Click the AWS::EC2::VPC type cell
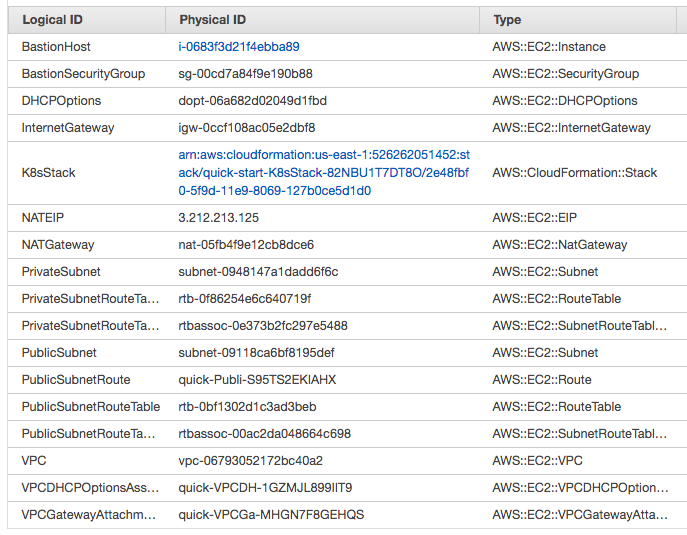This screenshot has width=687, height=535. (x=538, y=461)
